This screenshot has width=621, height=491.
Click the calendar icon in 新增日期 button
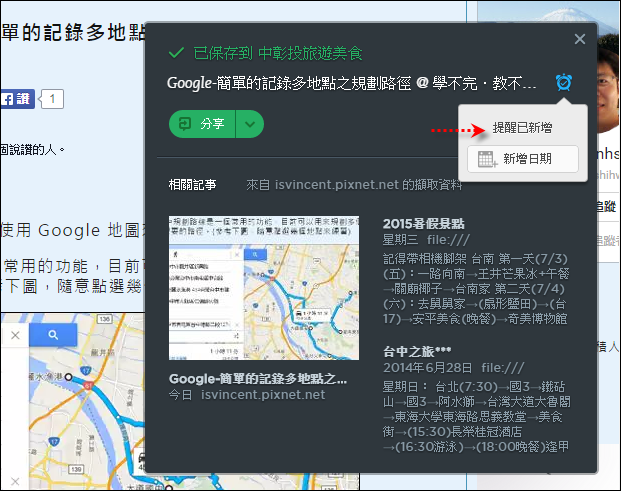tap(487, 159)
